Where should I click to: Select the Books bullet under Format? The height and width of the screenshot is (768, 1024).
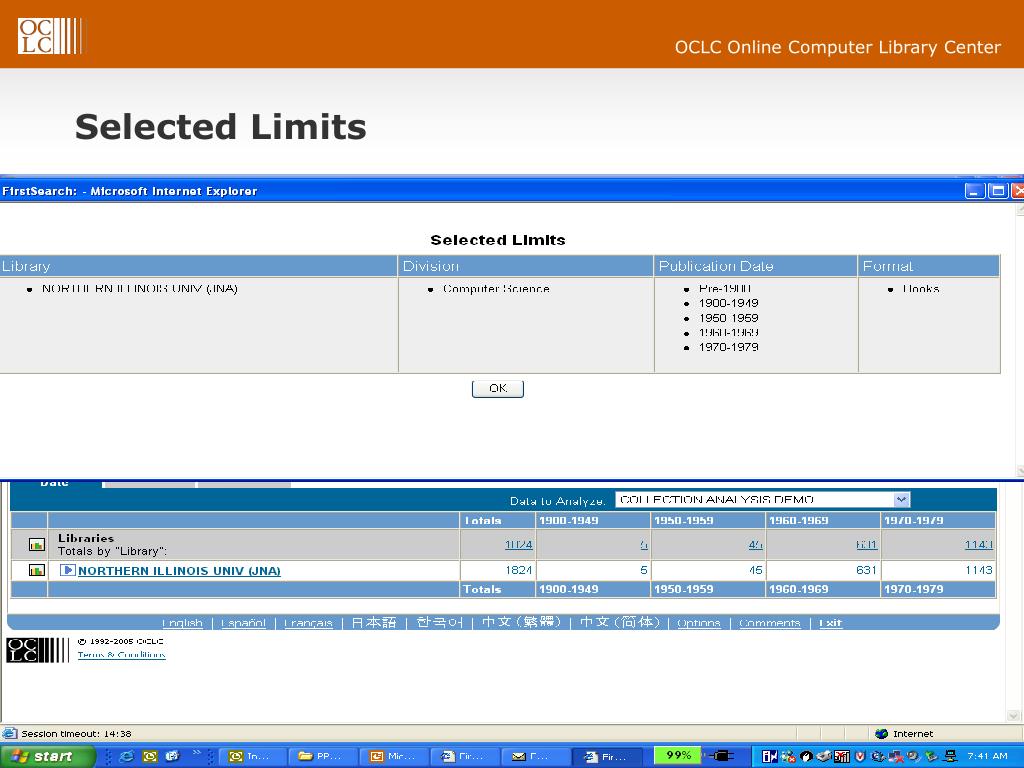tap(921, 289)
